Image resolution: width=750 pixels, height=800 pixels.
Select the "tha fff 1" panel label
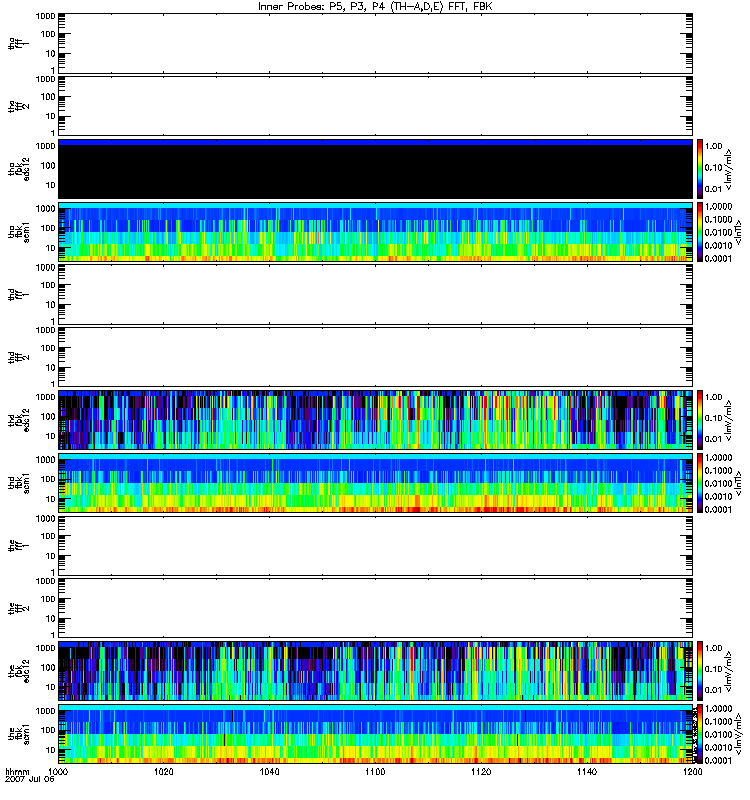pos(18,43)
